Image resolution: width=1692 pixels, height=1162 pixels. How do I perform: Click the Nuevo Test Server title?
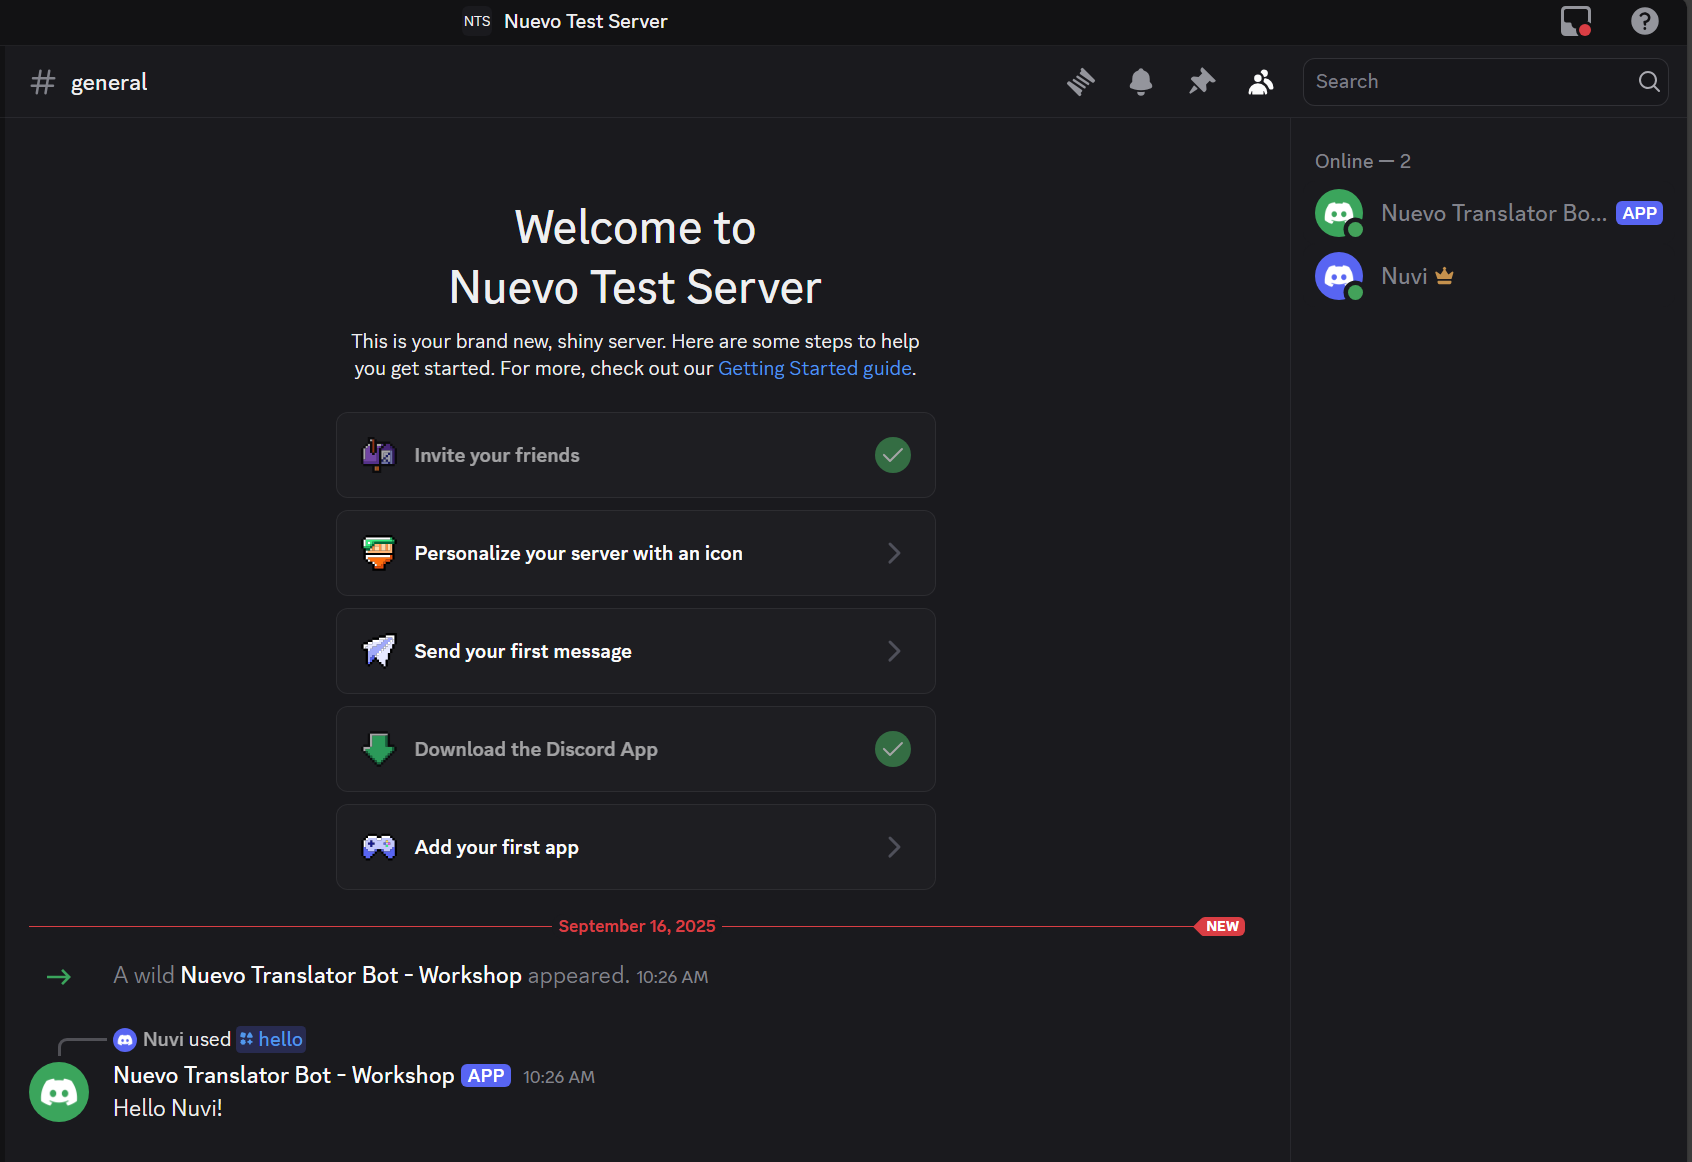coord(585,21)
